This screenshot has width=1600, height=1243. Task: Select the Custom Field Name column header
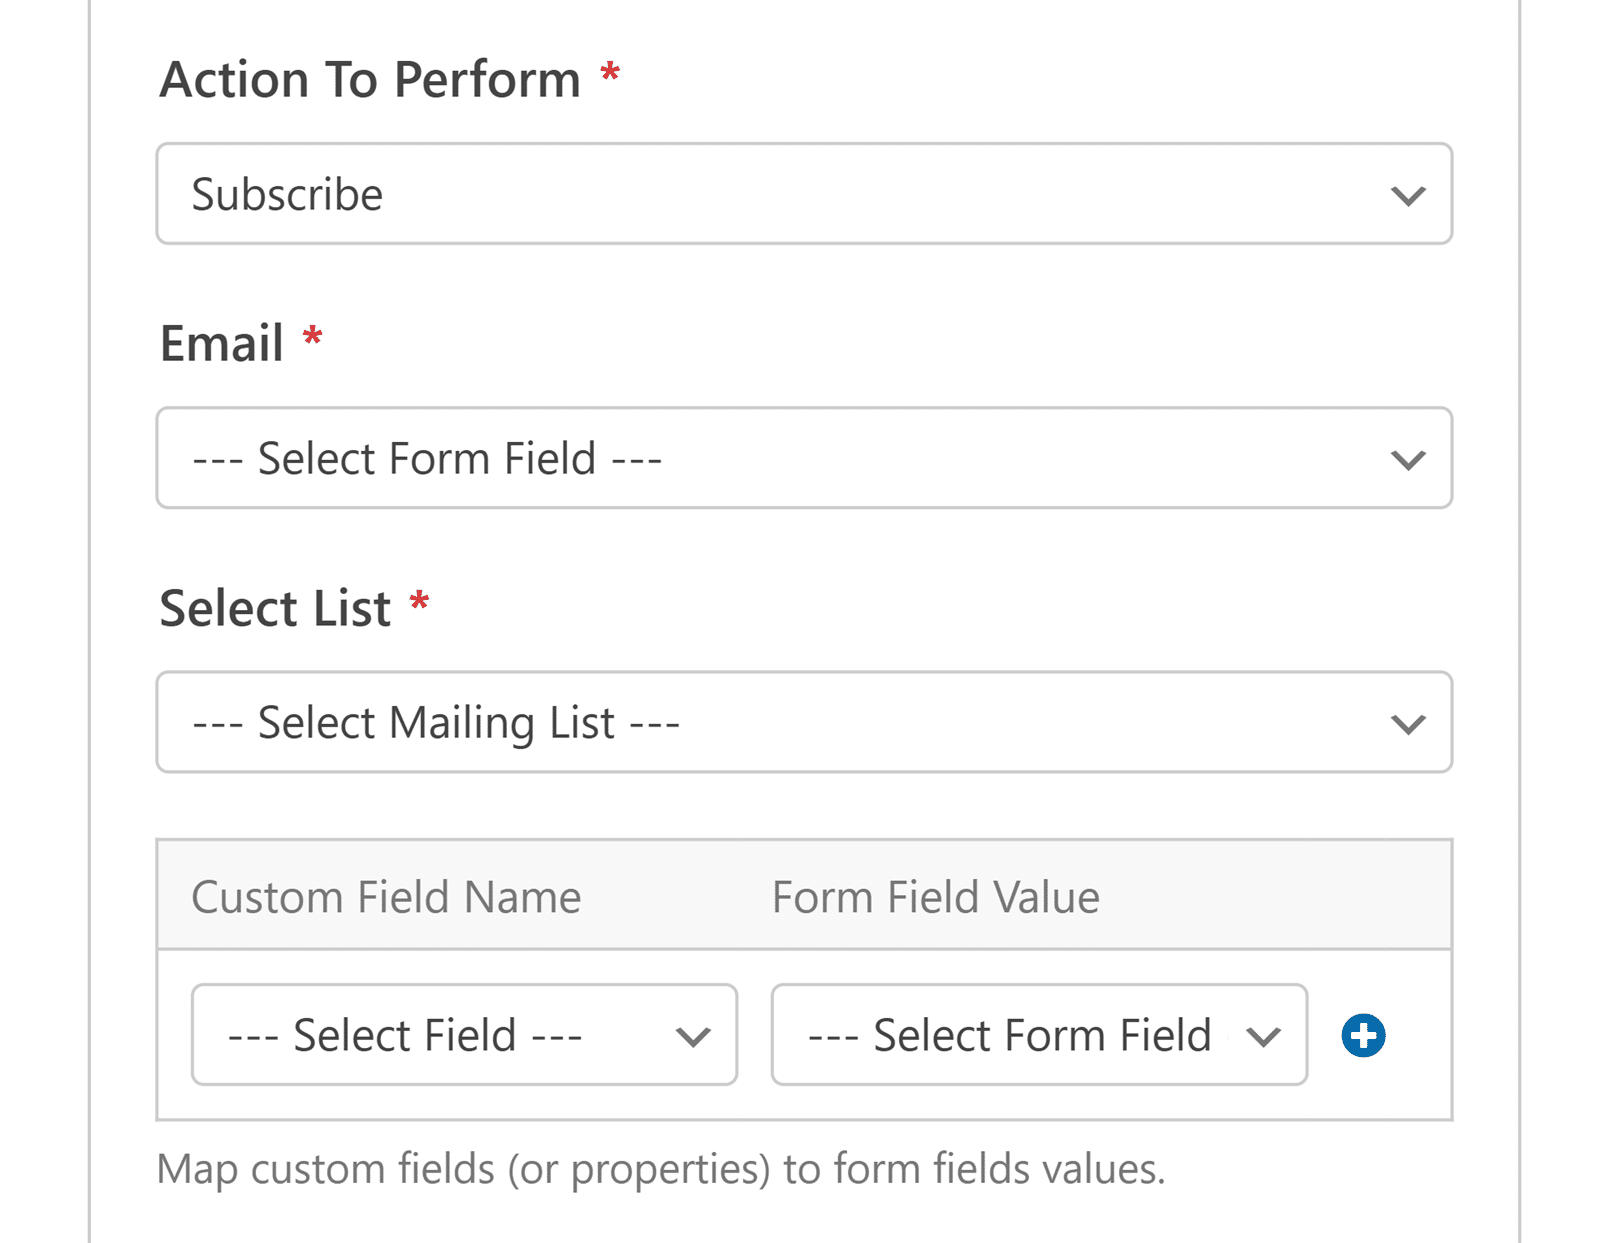(x=388, y=897)
